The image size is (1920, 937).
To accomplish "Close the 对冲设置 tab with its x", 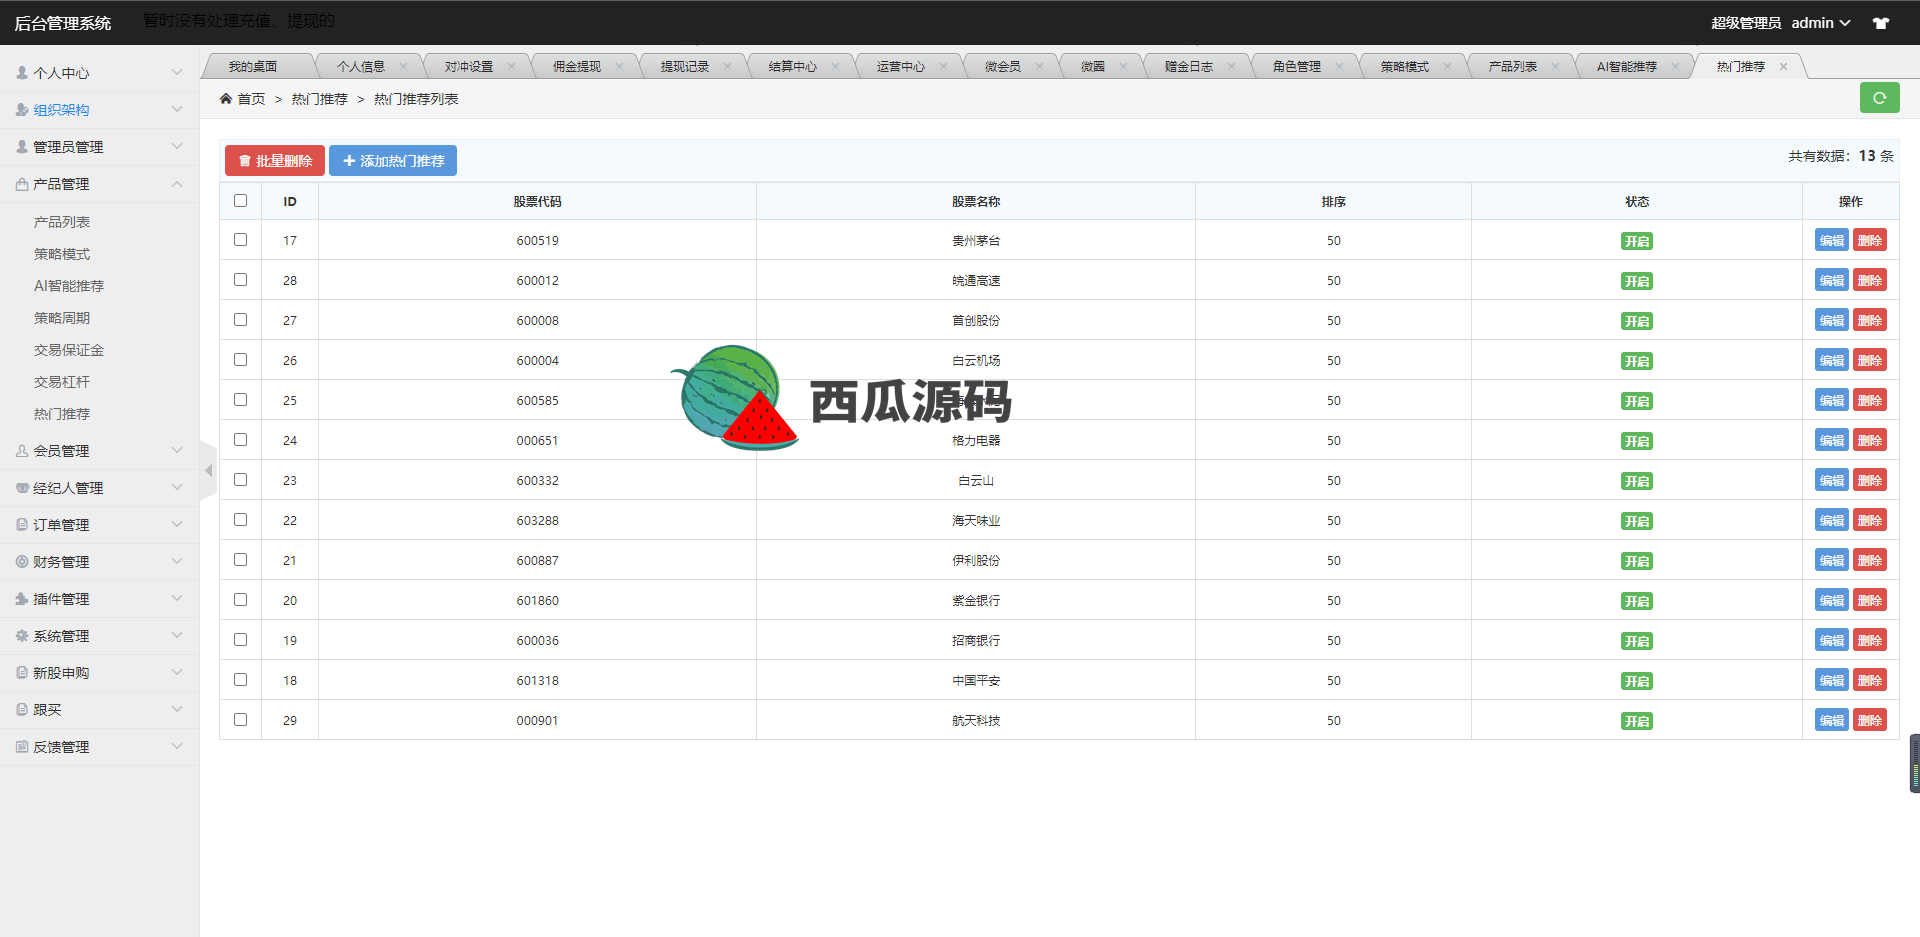I will point(511,66).
